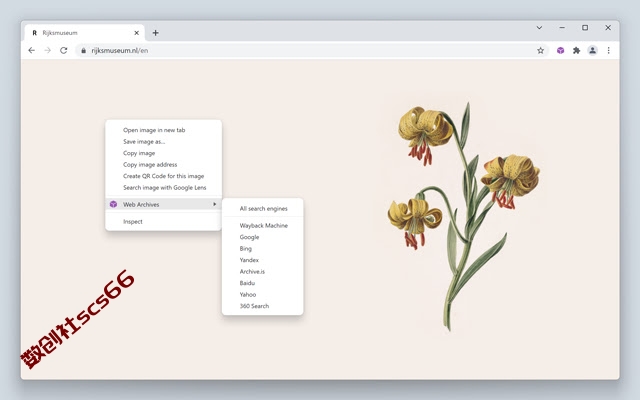Open the Web Archives submenu entry
640x400 pixels.
(163, 204)
